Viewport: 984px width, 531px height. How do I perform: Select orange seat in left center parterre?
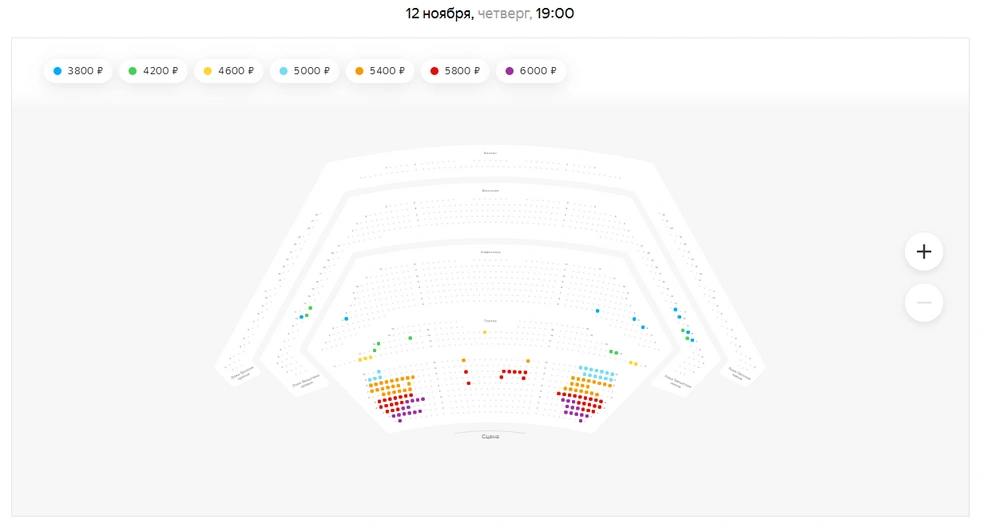[464, 360]
